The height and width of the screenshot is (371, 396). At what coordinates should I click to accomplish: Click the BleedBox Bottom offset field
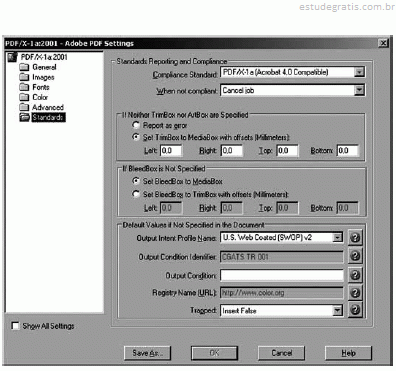(x=348, y=208)
